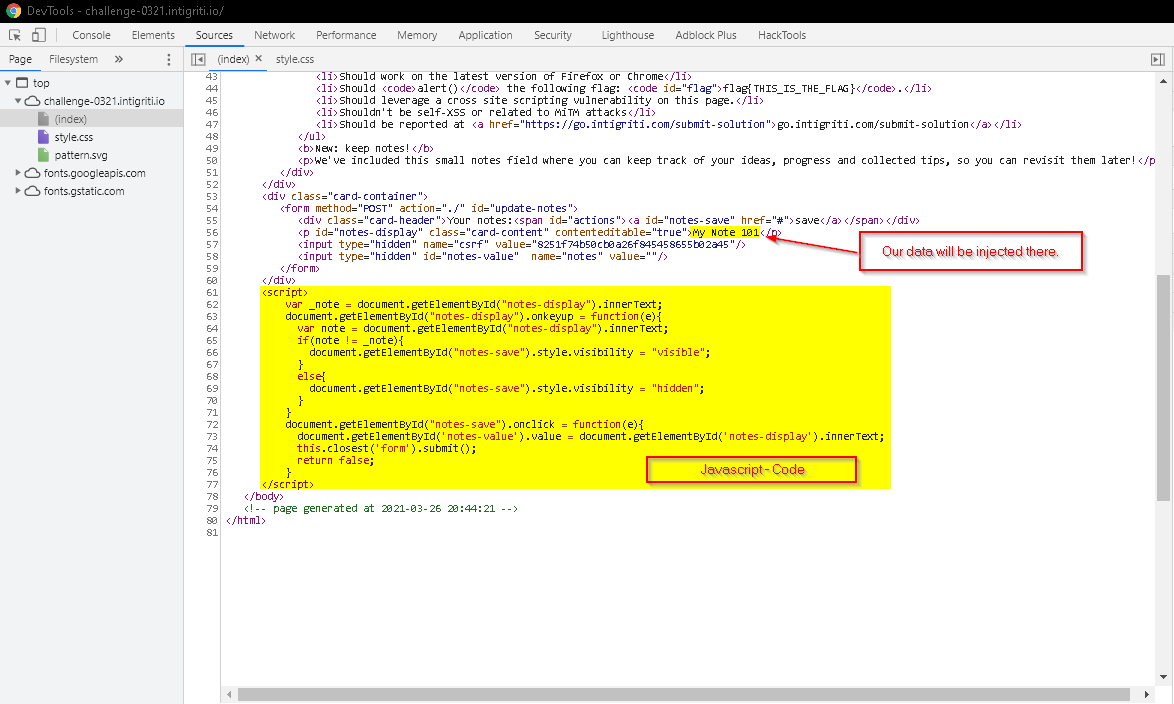Open the navigator three-dot options menu
This screenshot has height=704, width=1174.
(168, 59)
